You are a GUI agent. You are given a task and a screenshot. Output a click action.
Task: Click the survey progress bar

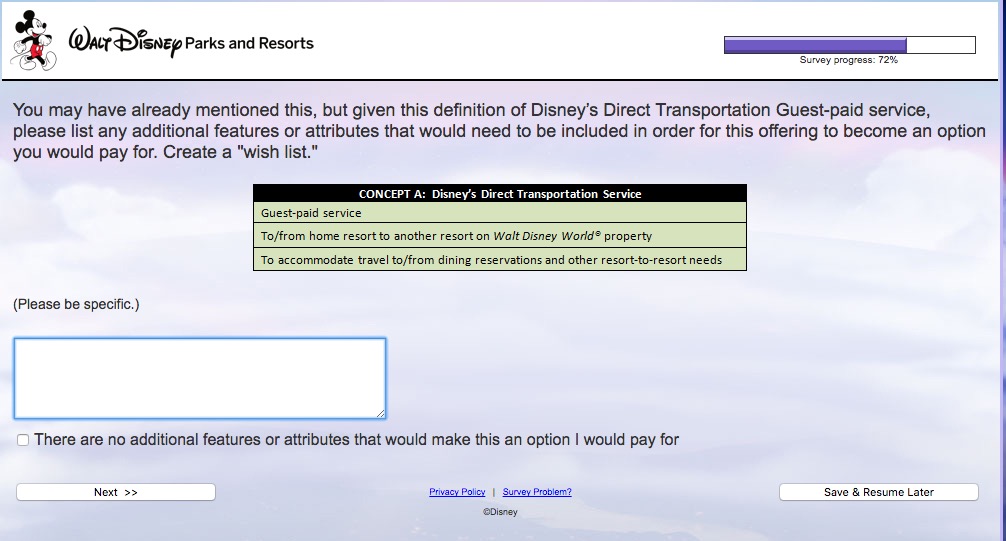tap(849, 45)
